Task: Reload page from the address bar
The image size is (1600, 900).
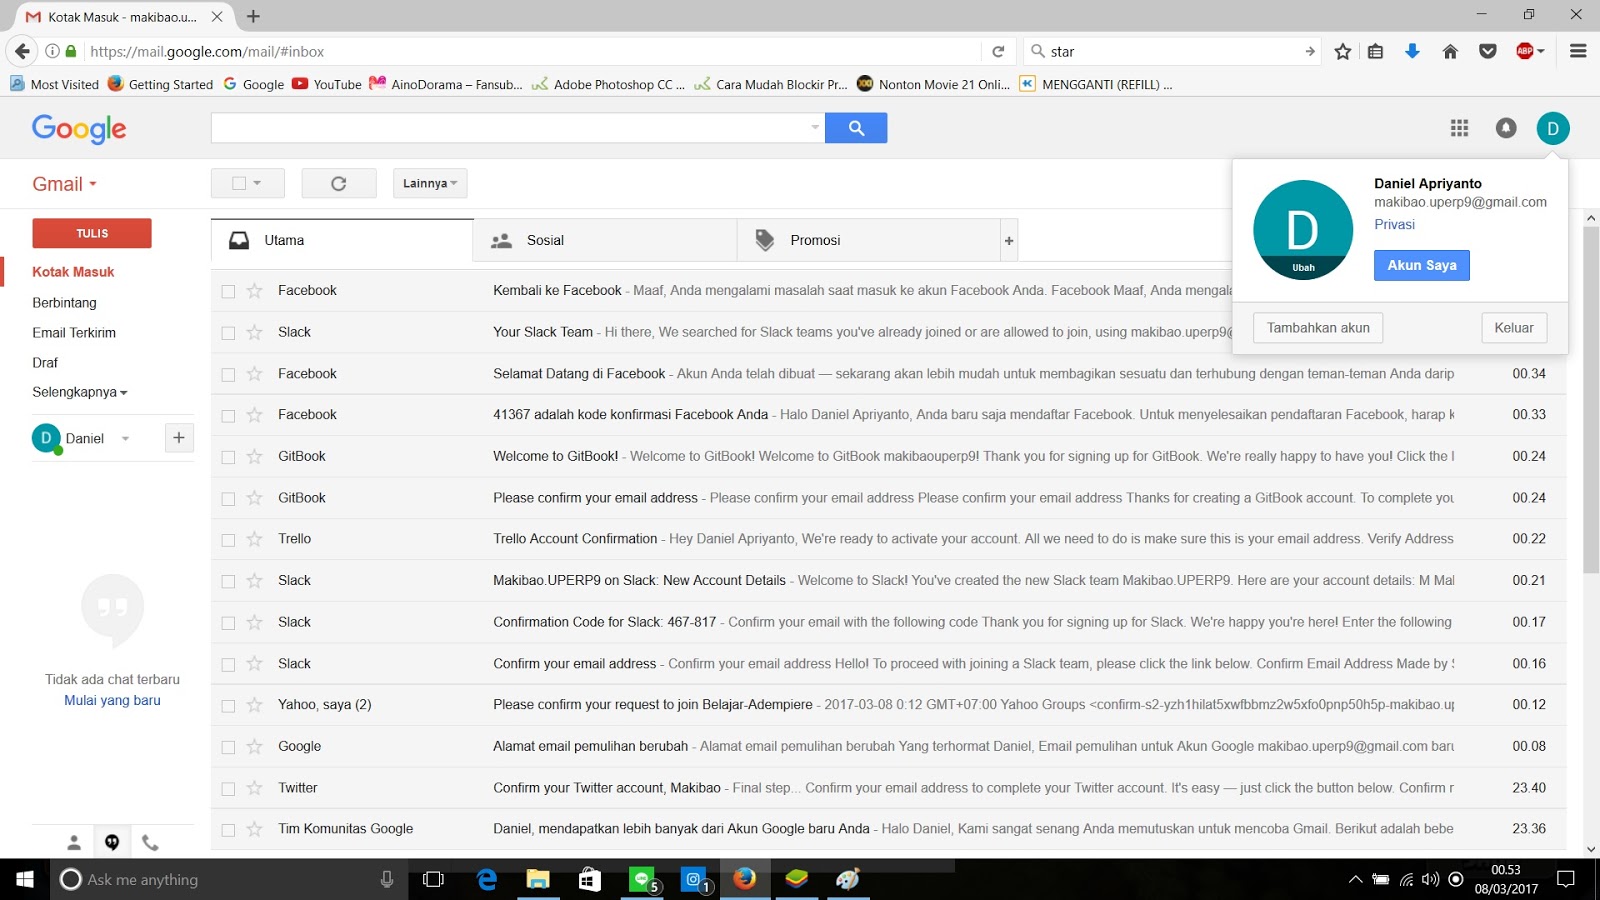Action: click(x=998, y=51)
